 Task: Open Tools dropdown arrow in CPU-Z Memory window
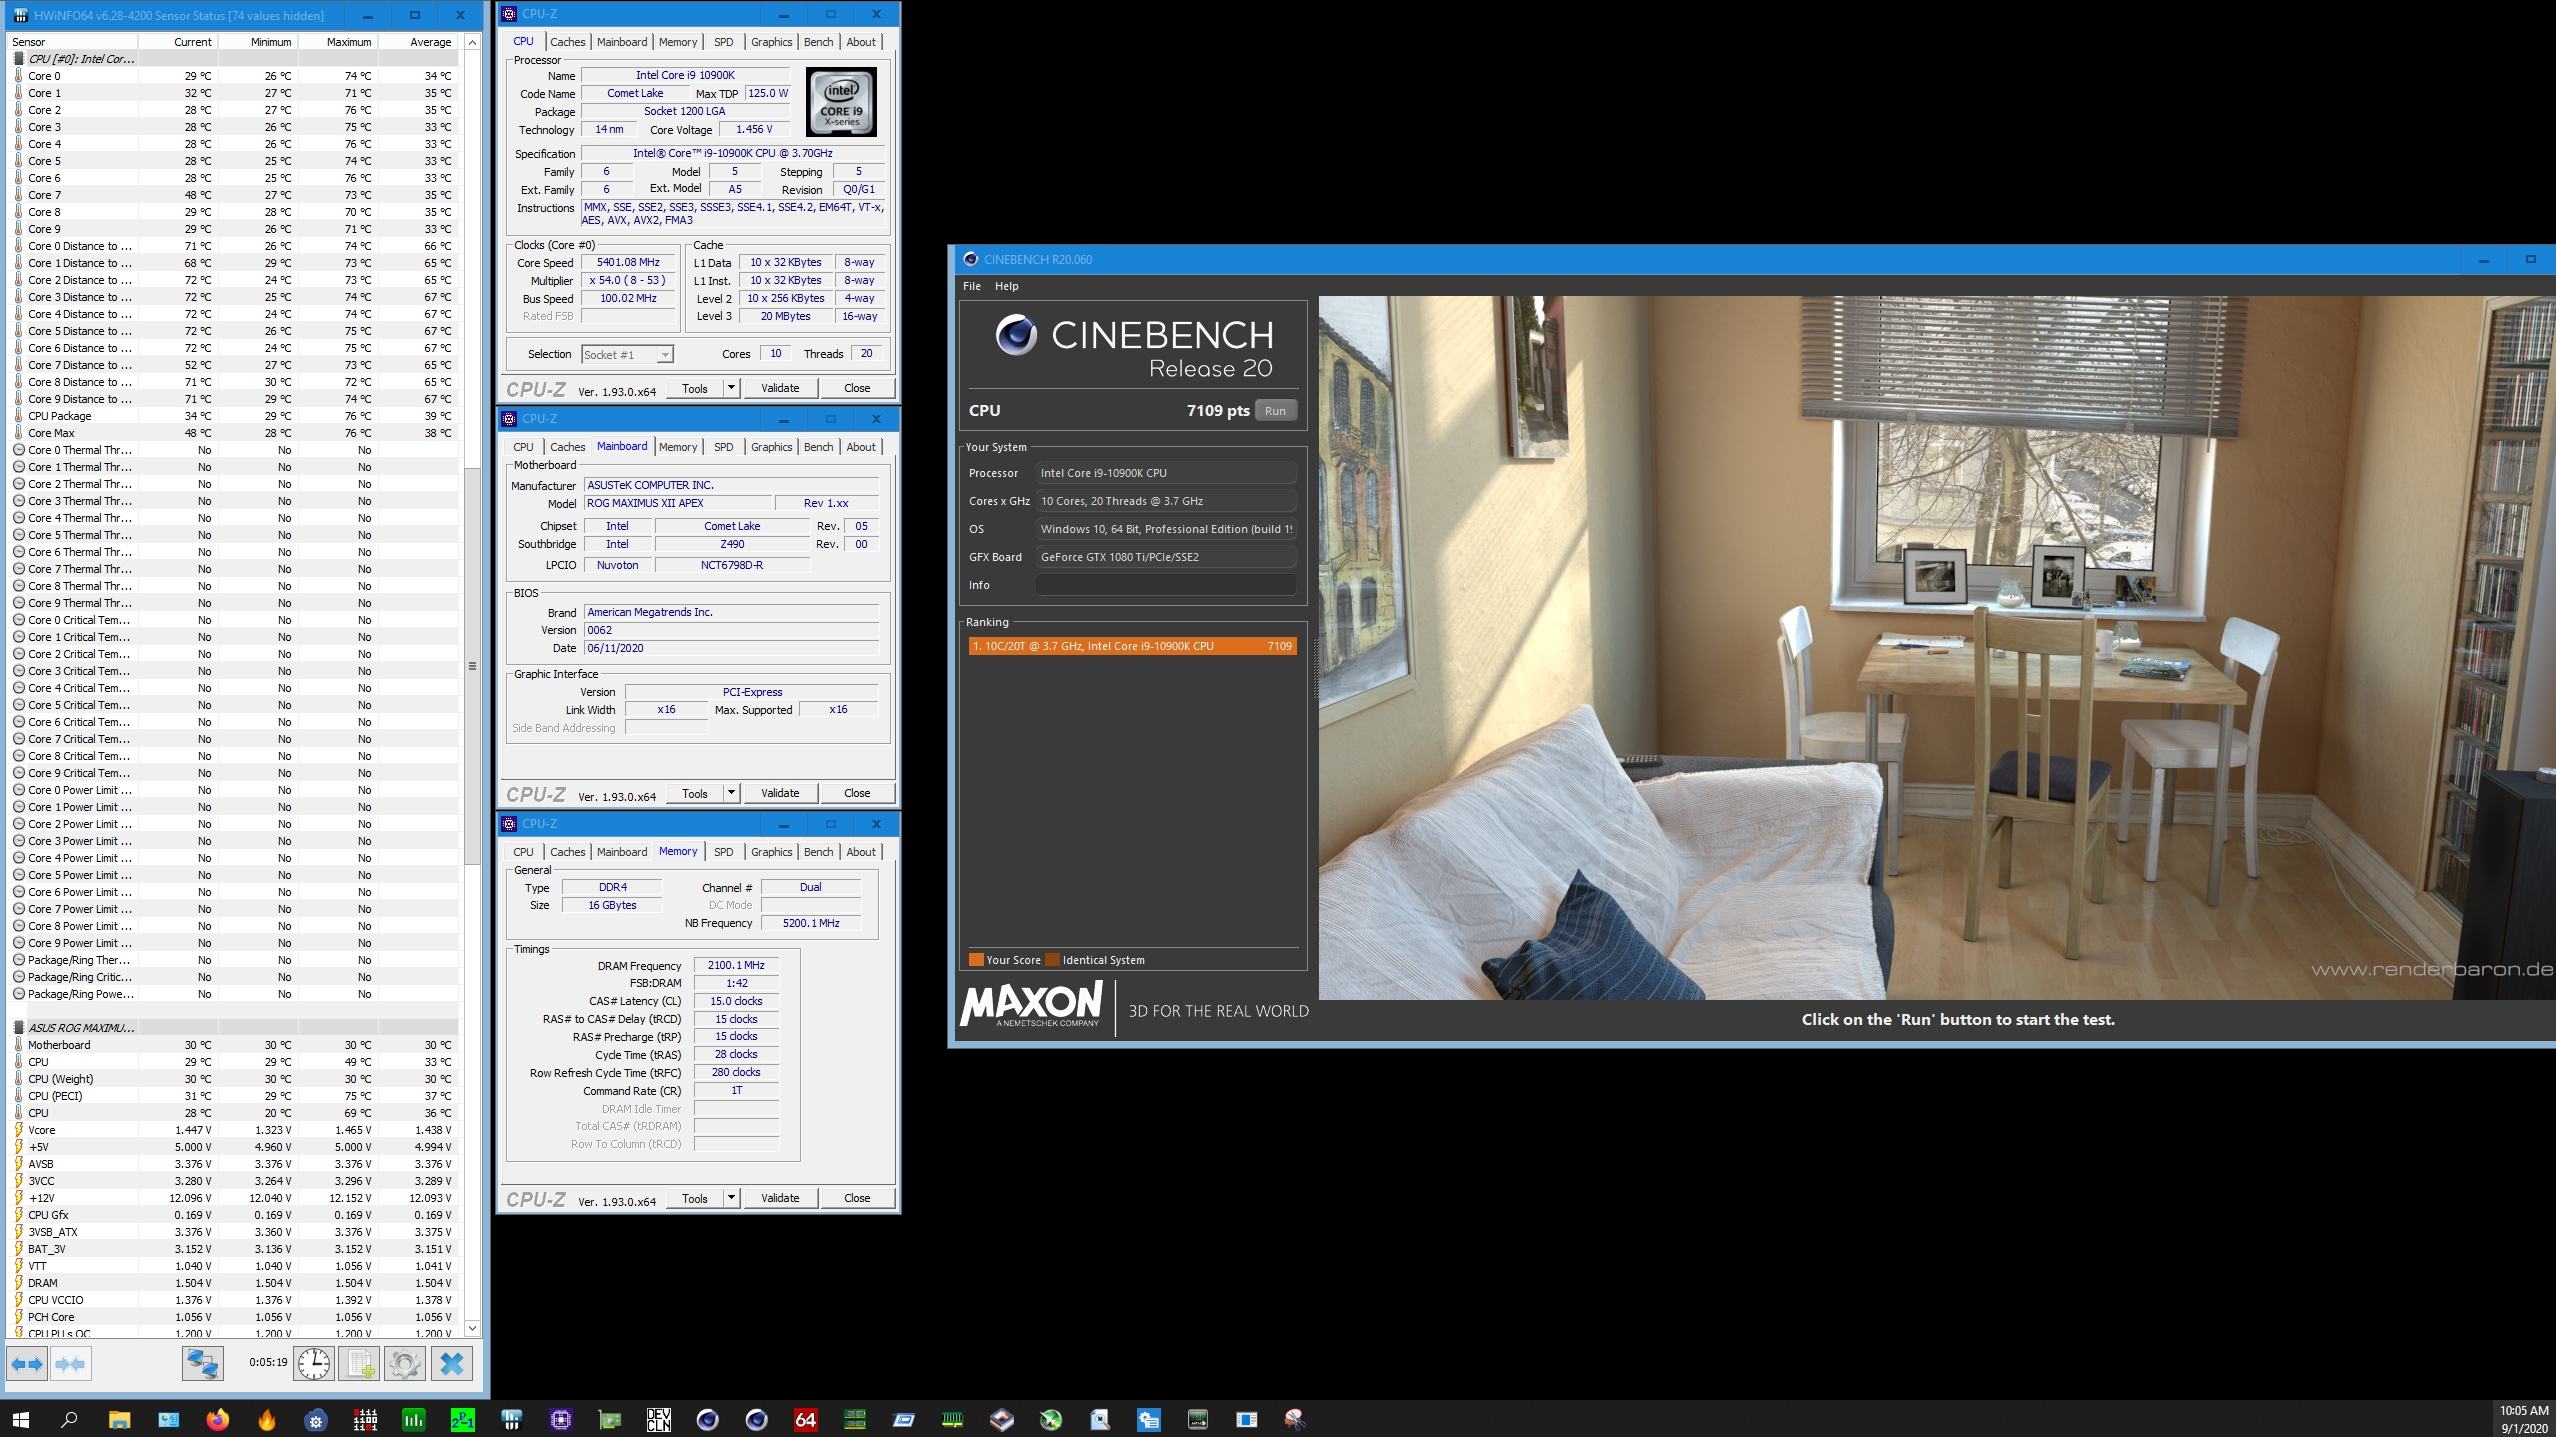pyautogui.click(x=731, y=1198)
